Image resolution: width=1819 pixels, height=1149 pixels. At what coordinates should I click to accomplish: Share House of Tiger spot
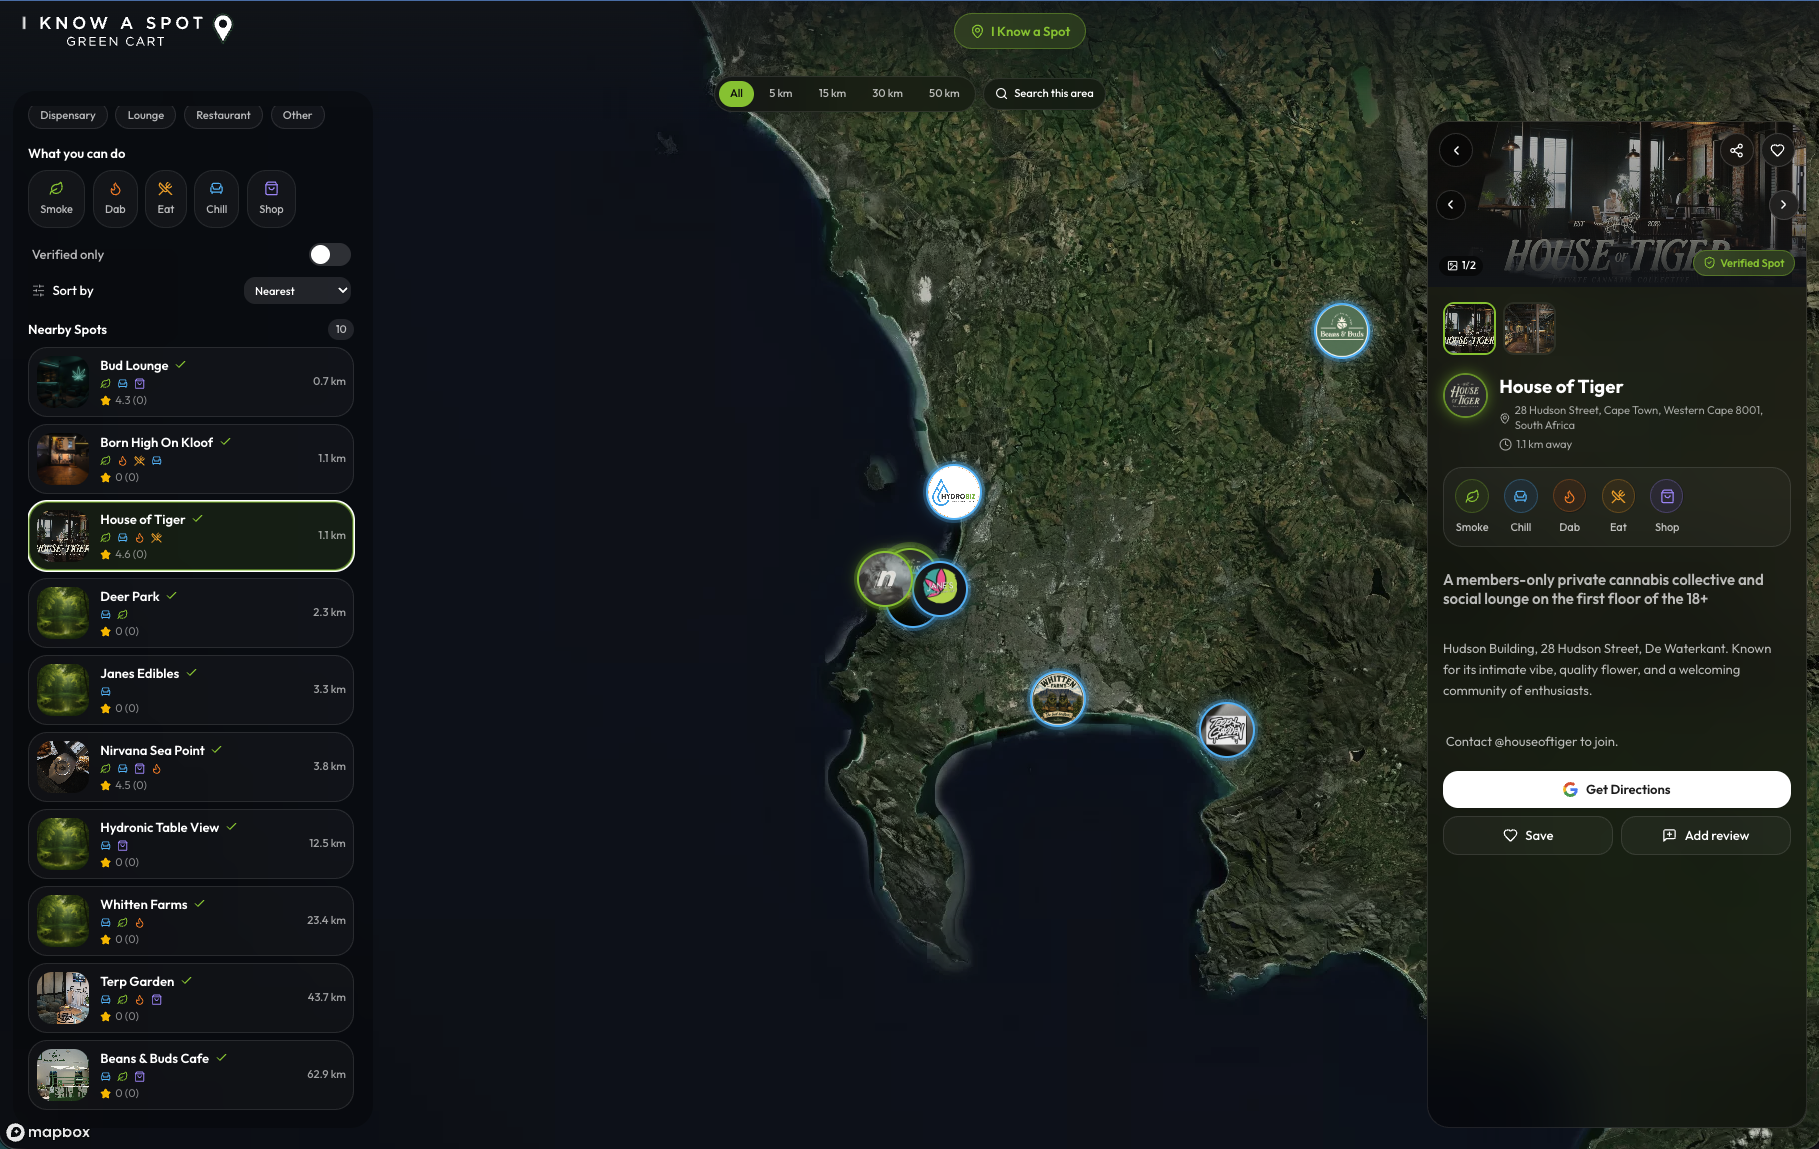click(1737, 151)
